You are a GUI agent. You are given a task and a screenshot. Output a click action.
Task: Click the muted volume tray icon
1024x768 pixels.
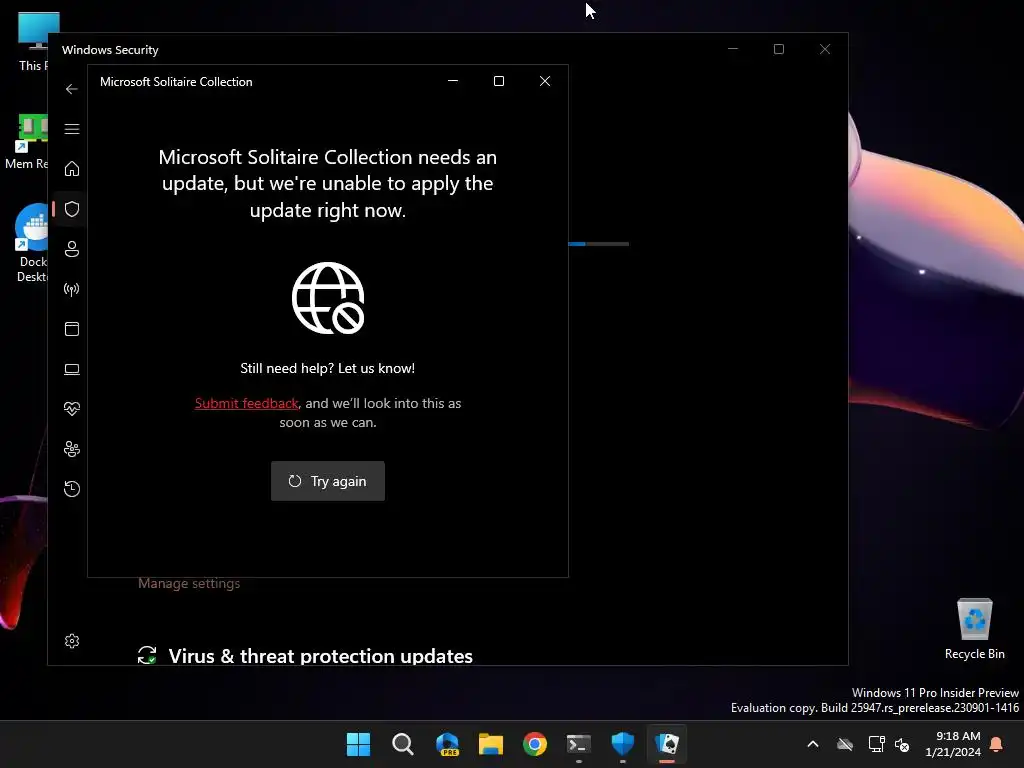point(902,744)
